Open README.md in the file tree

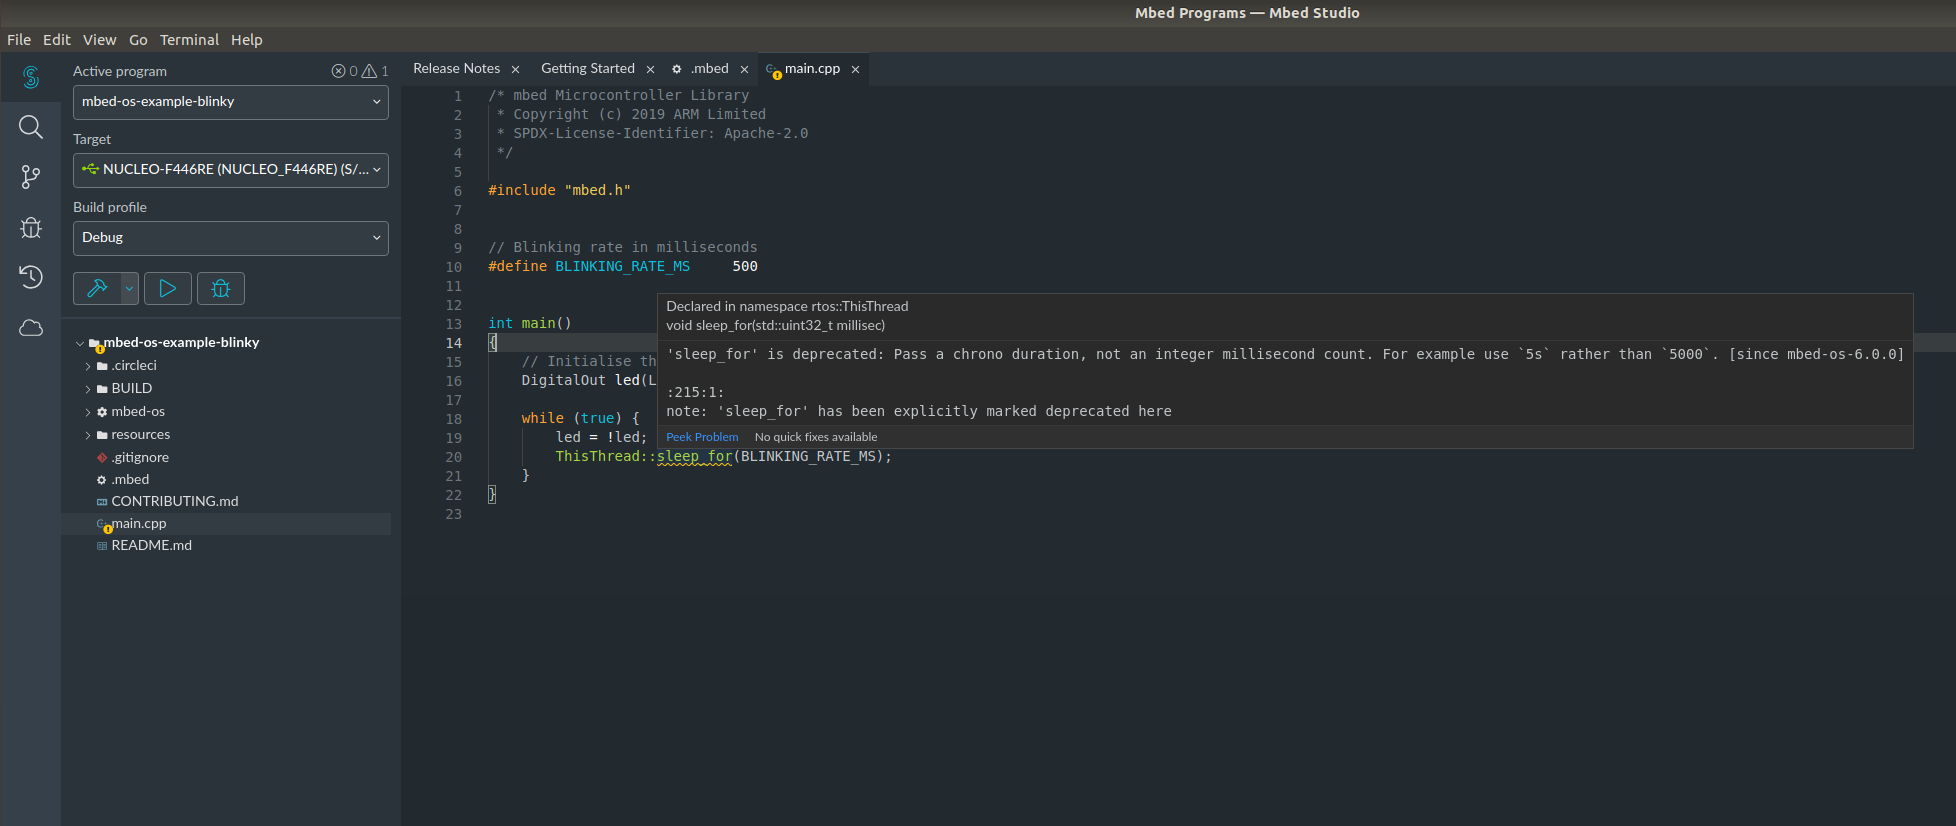pos(151,545)
